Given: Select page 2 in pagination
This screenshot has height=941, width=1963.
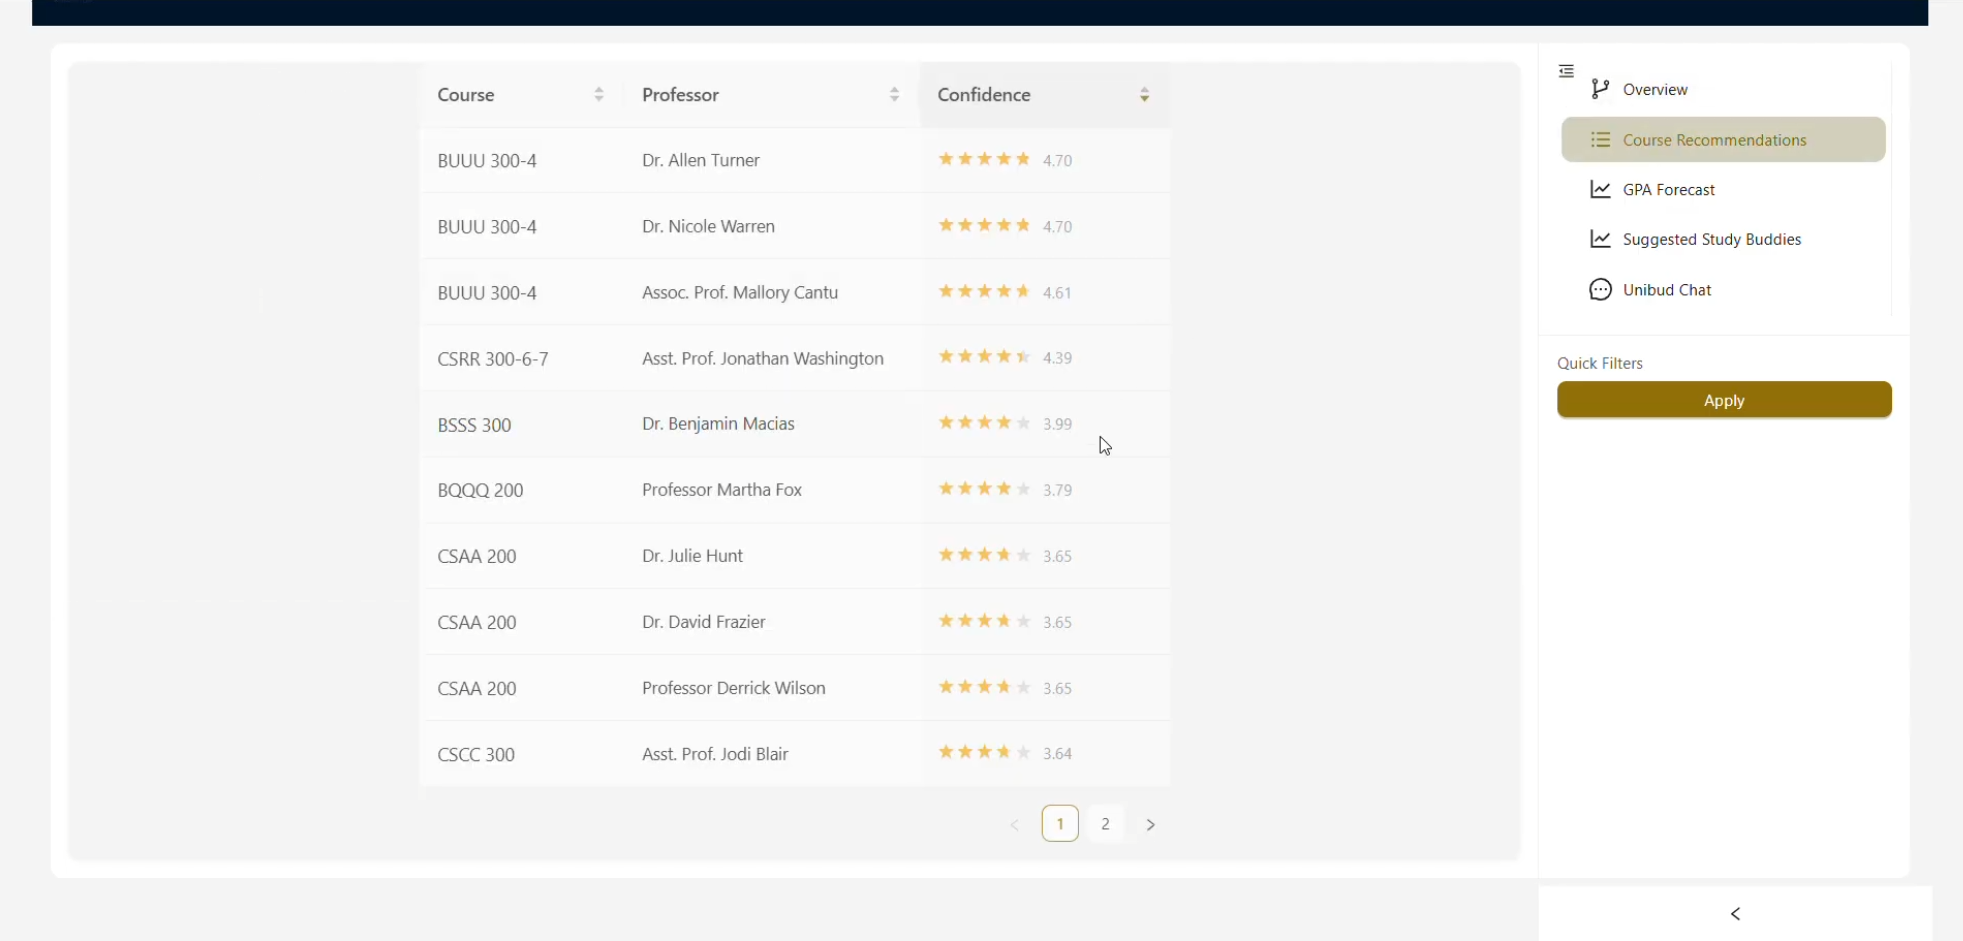Looking at the screenshot, I should 1106,824.
